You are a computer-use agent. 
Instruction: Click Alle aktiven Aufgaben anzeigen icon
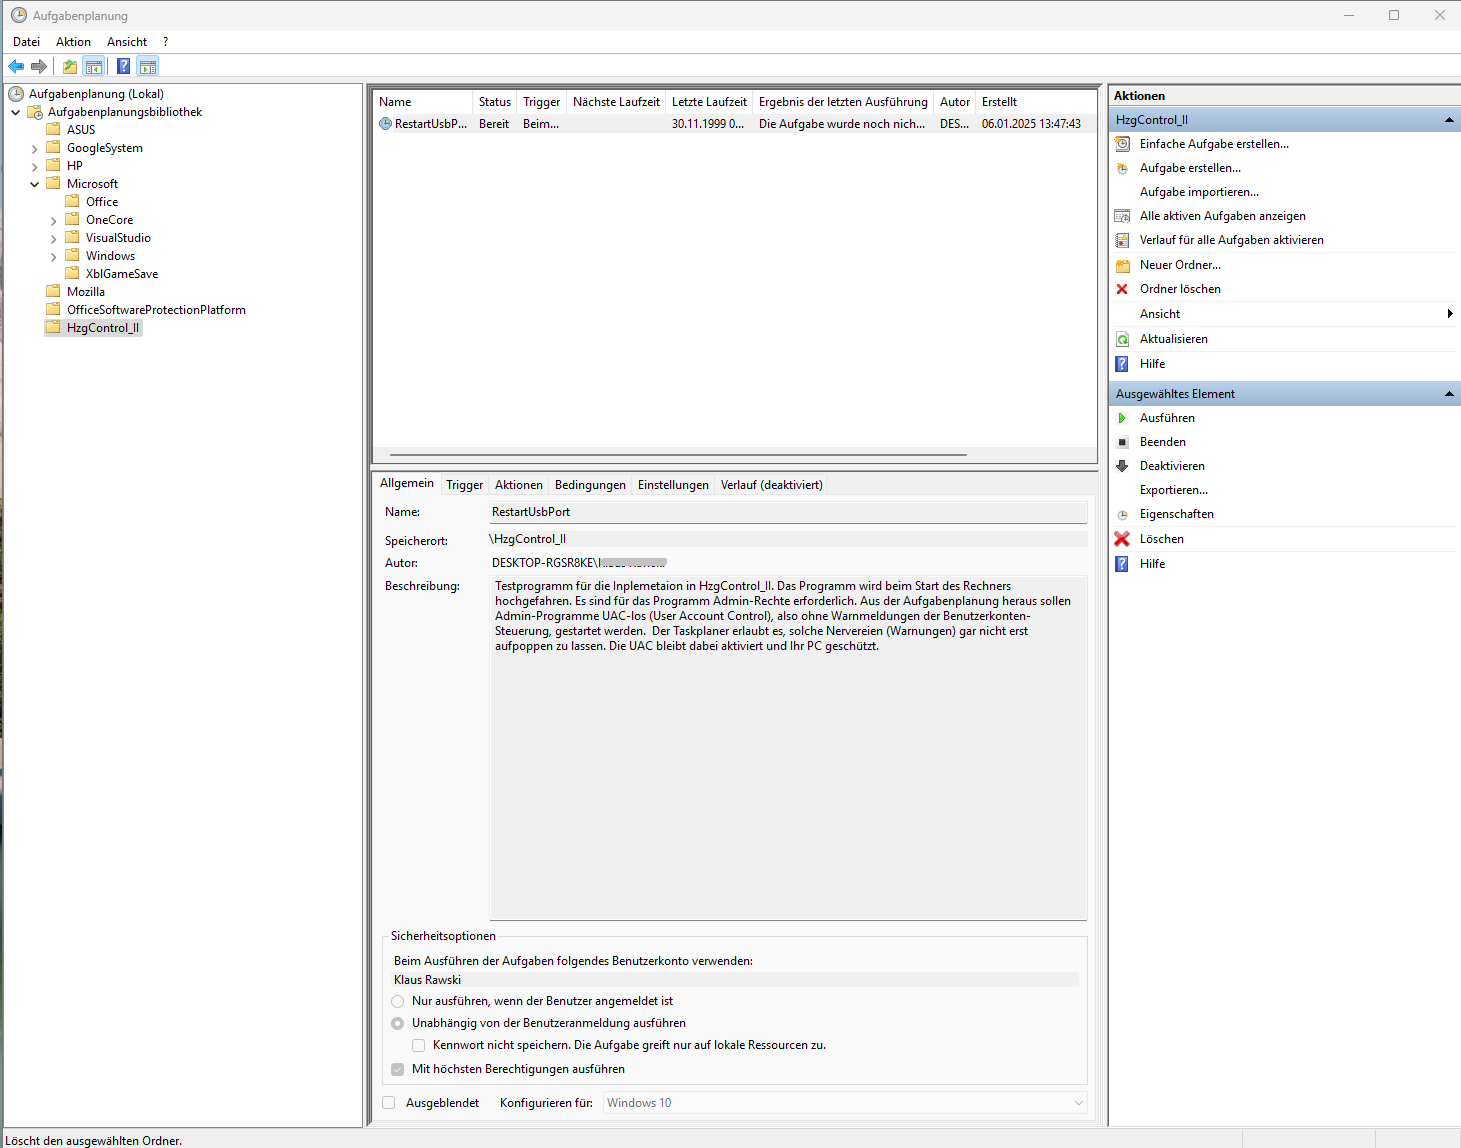coord(1122,216)
